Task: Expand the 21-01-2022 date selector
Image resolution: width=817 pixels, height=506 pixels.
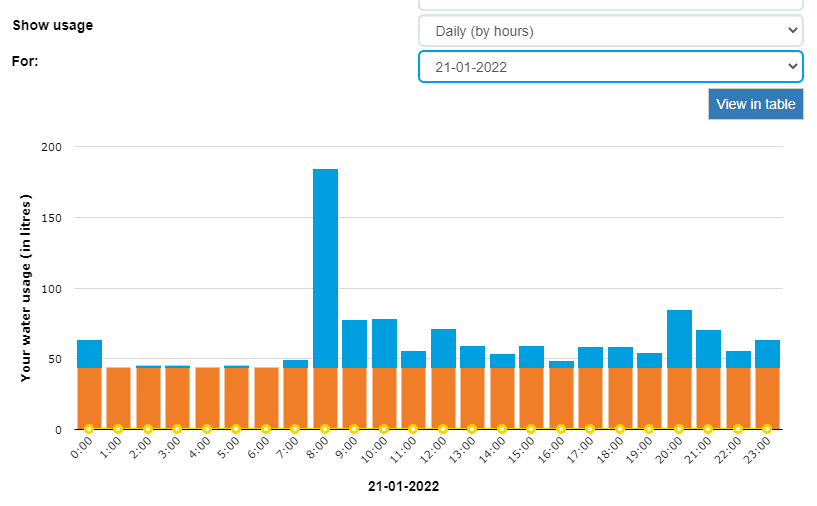Action: 610,67
